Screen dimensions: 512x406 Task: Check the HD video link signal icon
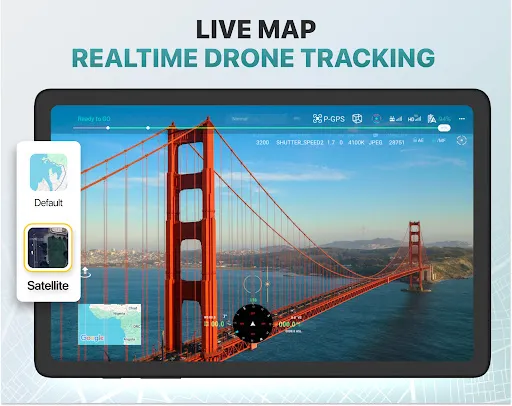click(414, 118)
